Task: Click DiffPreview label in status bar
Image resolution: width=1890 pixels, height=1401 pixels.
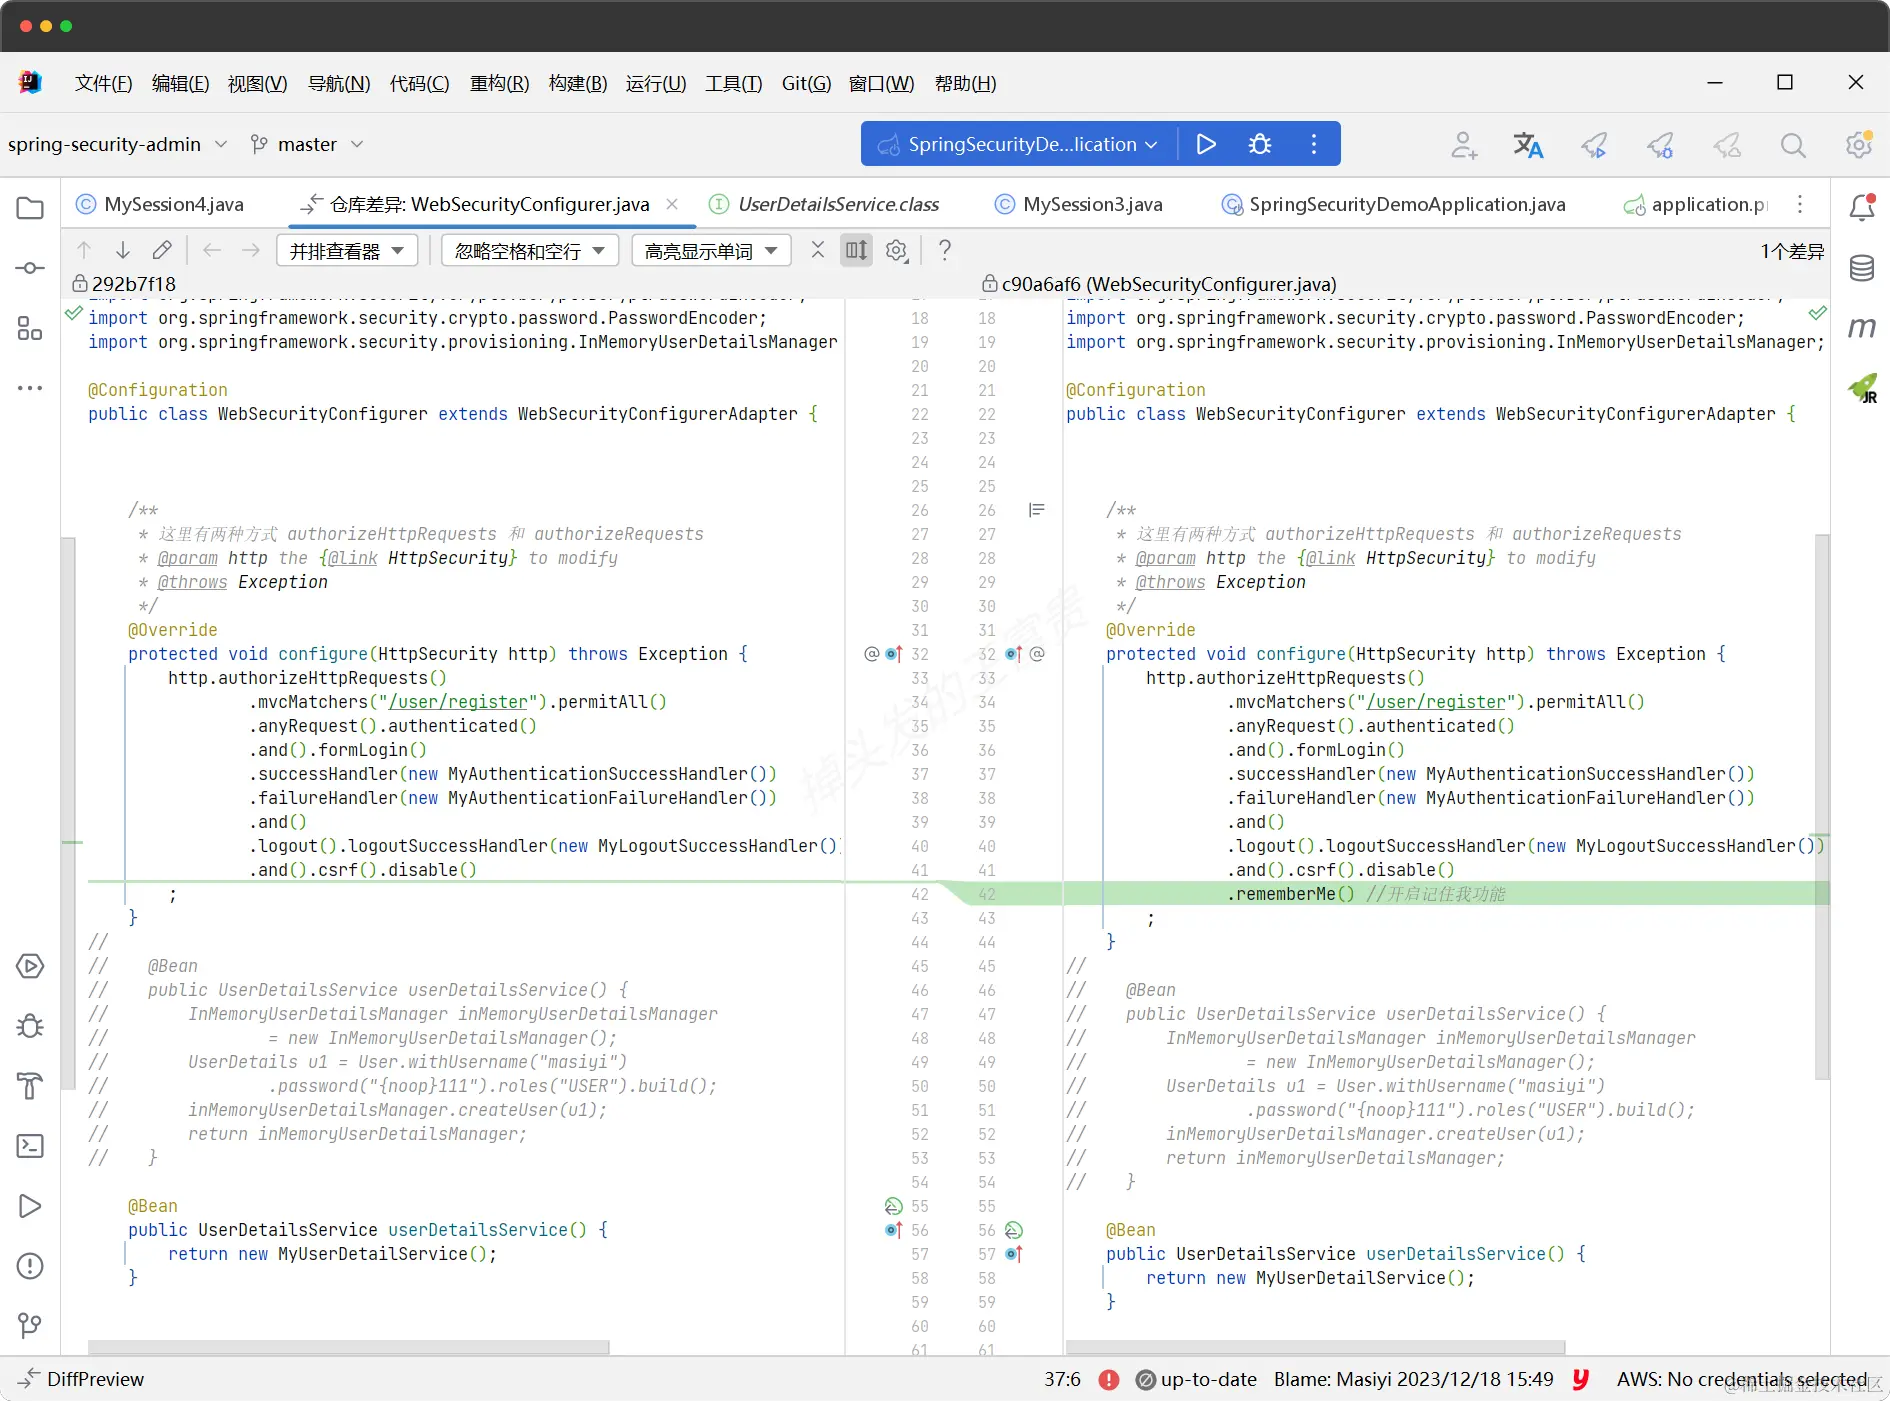Action: [x=95, y=1379]
